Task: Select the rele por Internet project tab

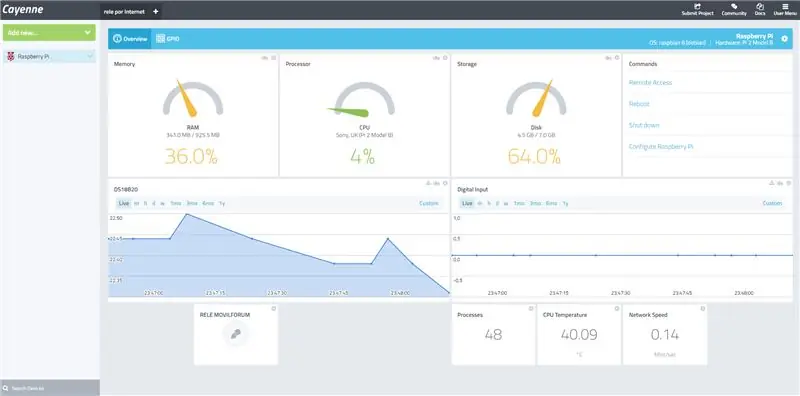Action: (124, 11)
